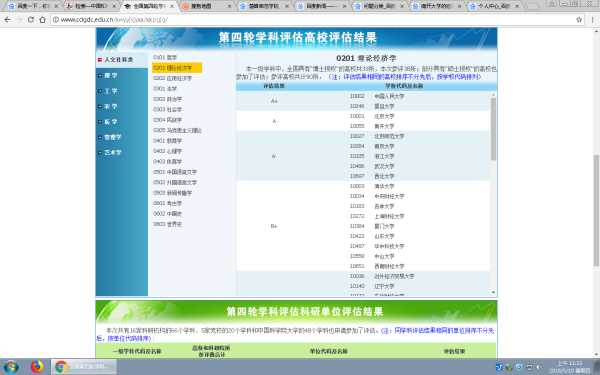
Task: Select the 10140 辽宁大学 row
Action: point(372,286)
